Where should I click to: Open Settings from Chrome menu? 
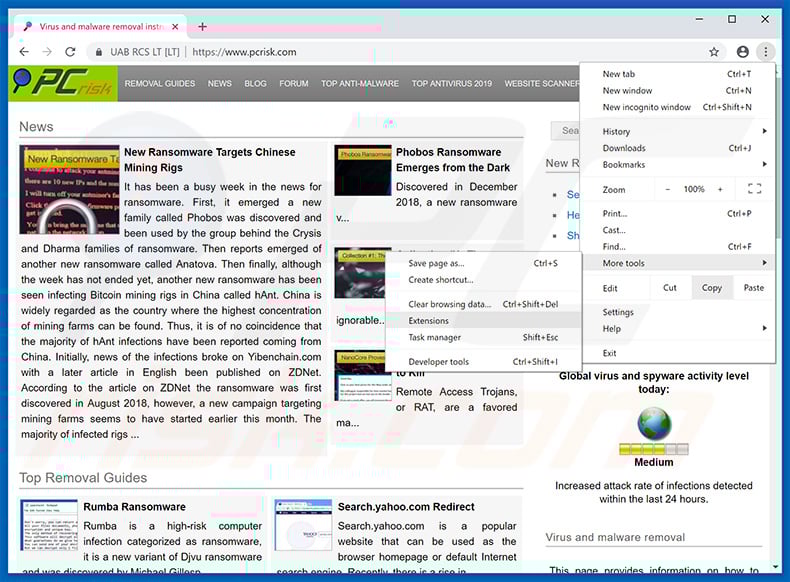click(677, 312)
